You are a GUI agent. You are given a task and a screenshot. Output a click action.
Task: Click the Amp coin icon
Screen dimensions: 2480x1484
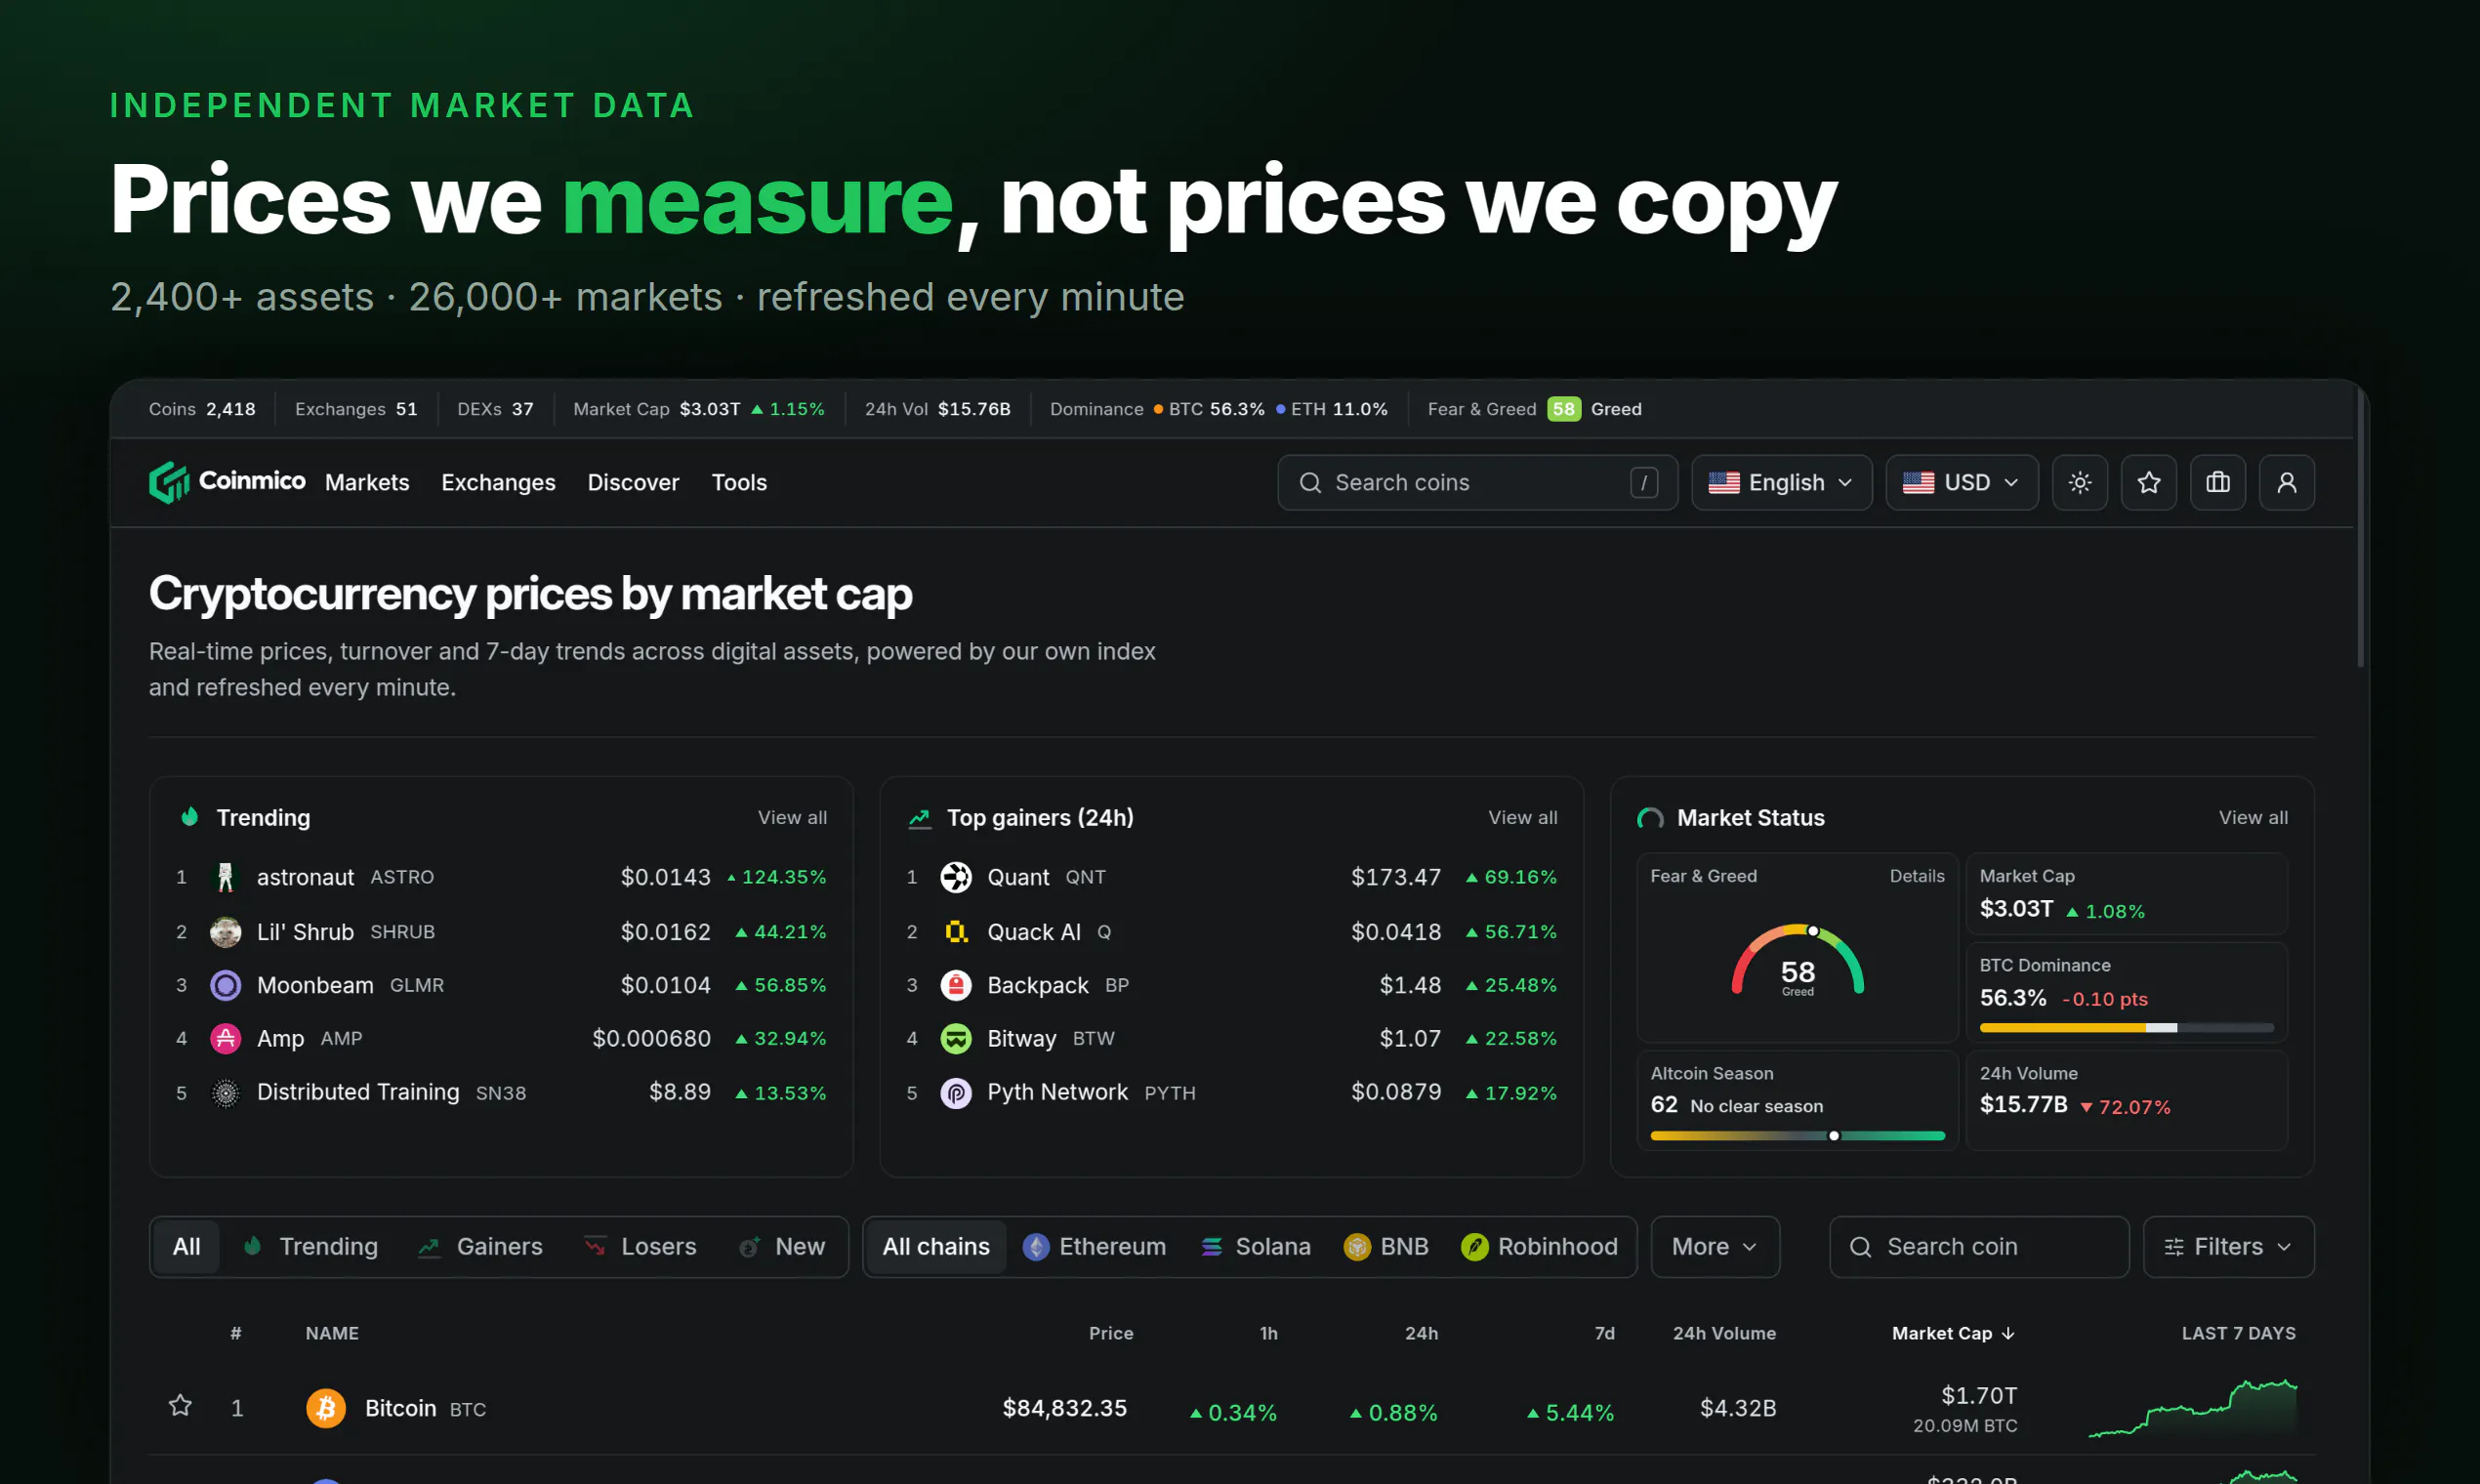pos(226,1038)
